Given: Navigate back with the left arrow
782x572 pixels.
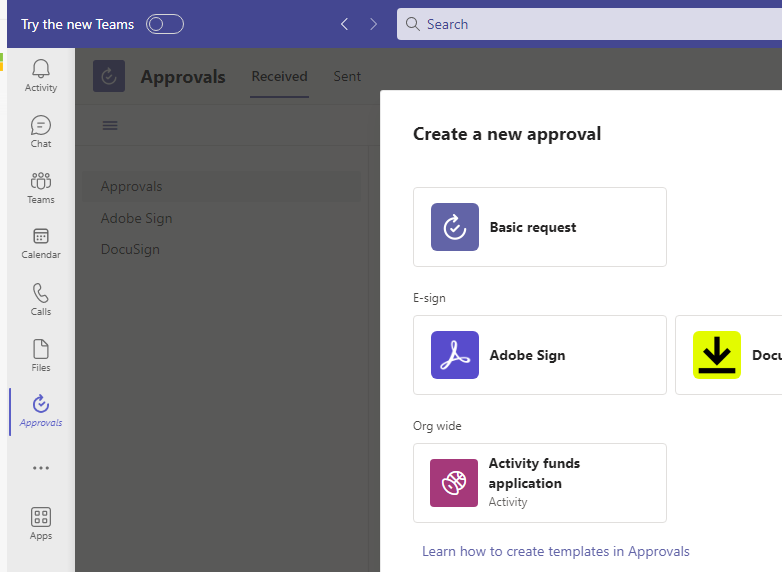Looking at the screenshot, I should pos(344,24).
